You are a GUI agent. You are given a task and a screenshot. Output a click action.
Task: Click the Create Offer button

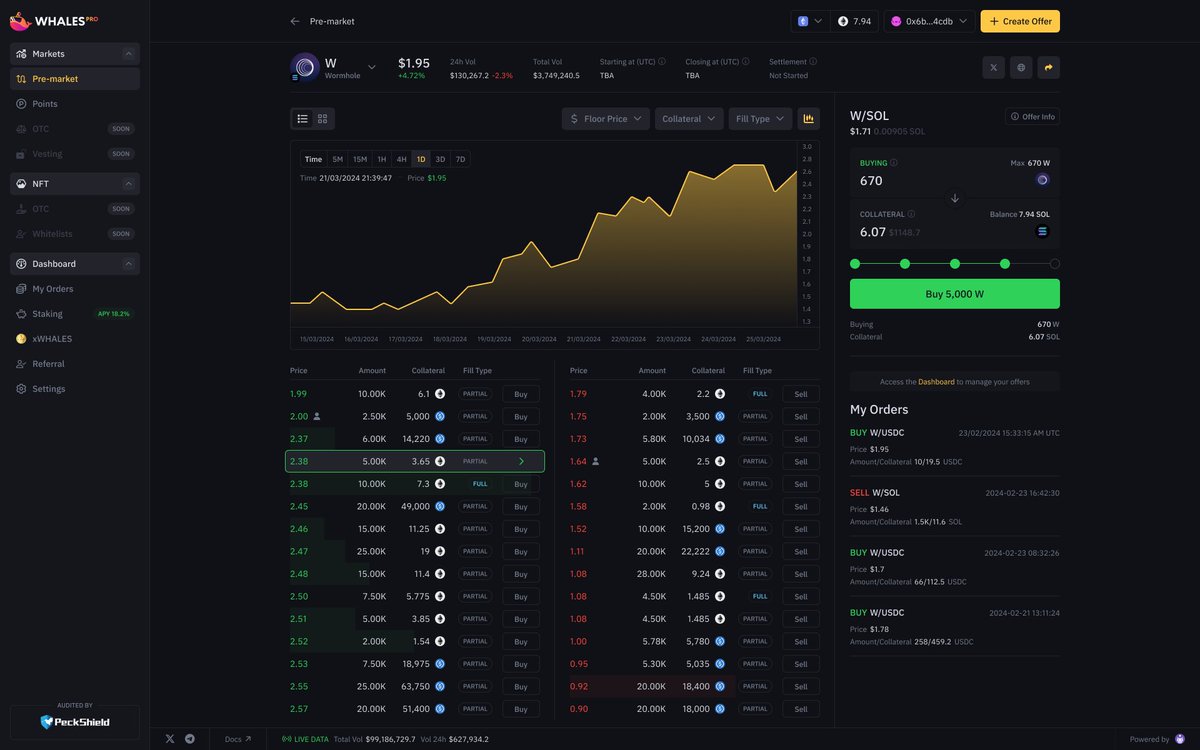(1020, 21)
